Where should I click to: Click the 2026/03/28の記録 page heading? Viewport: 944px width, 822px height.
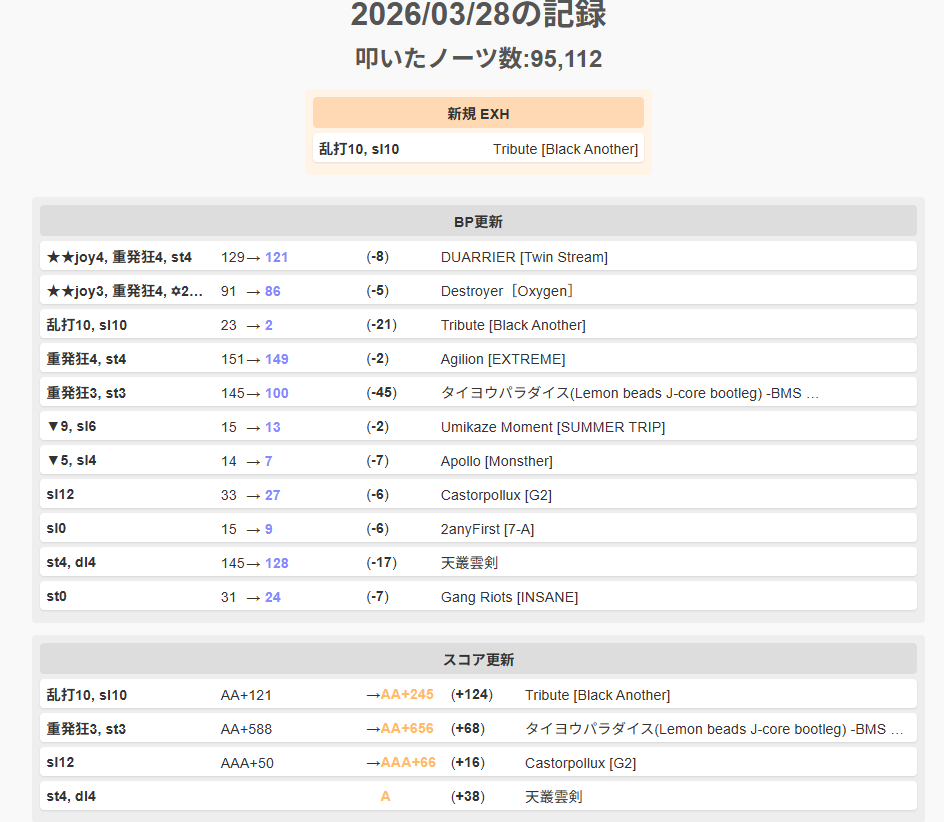pos(478,14)
